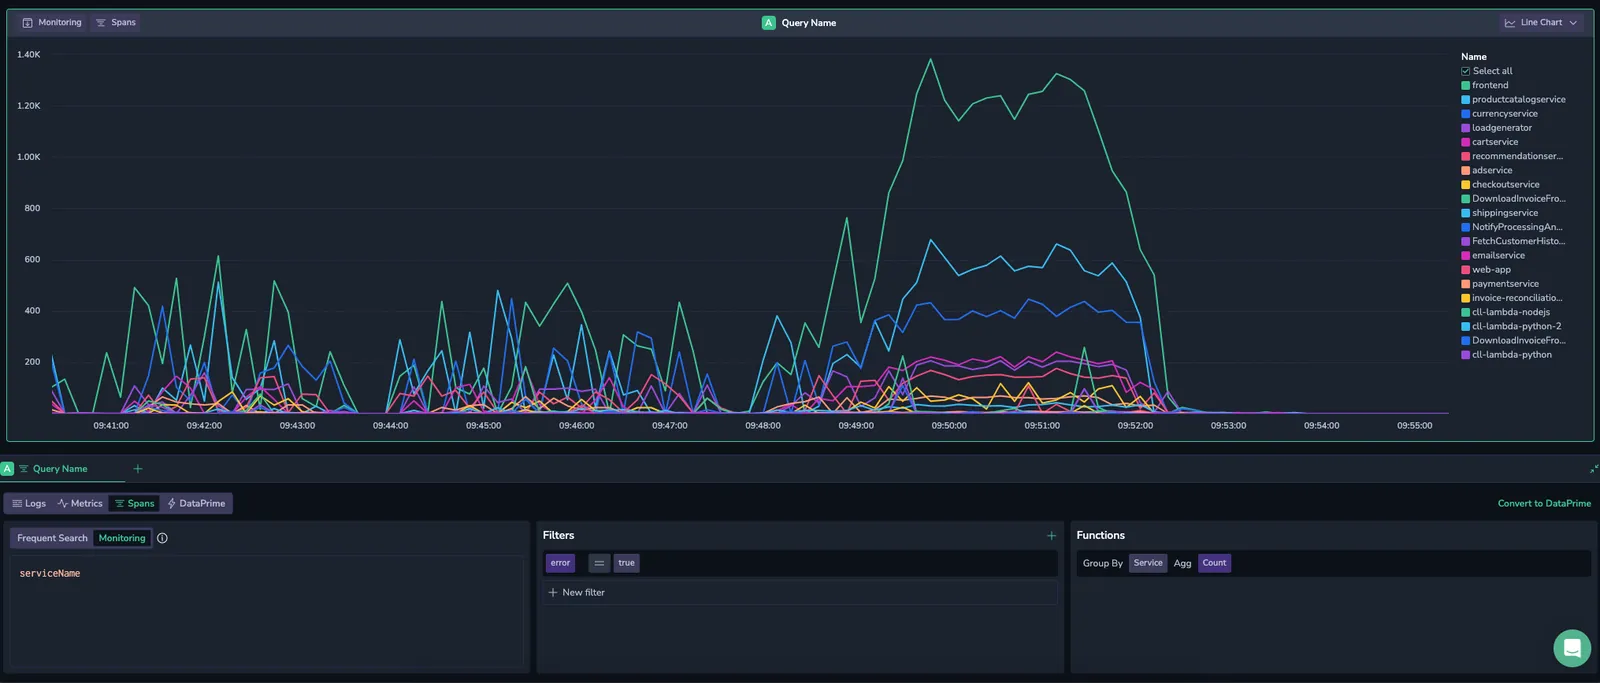The width and height of the screenshot is (1600, 683).
Task: Open the chat support bubble
Action: coord(1572,648)
